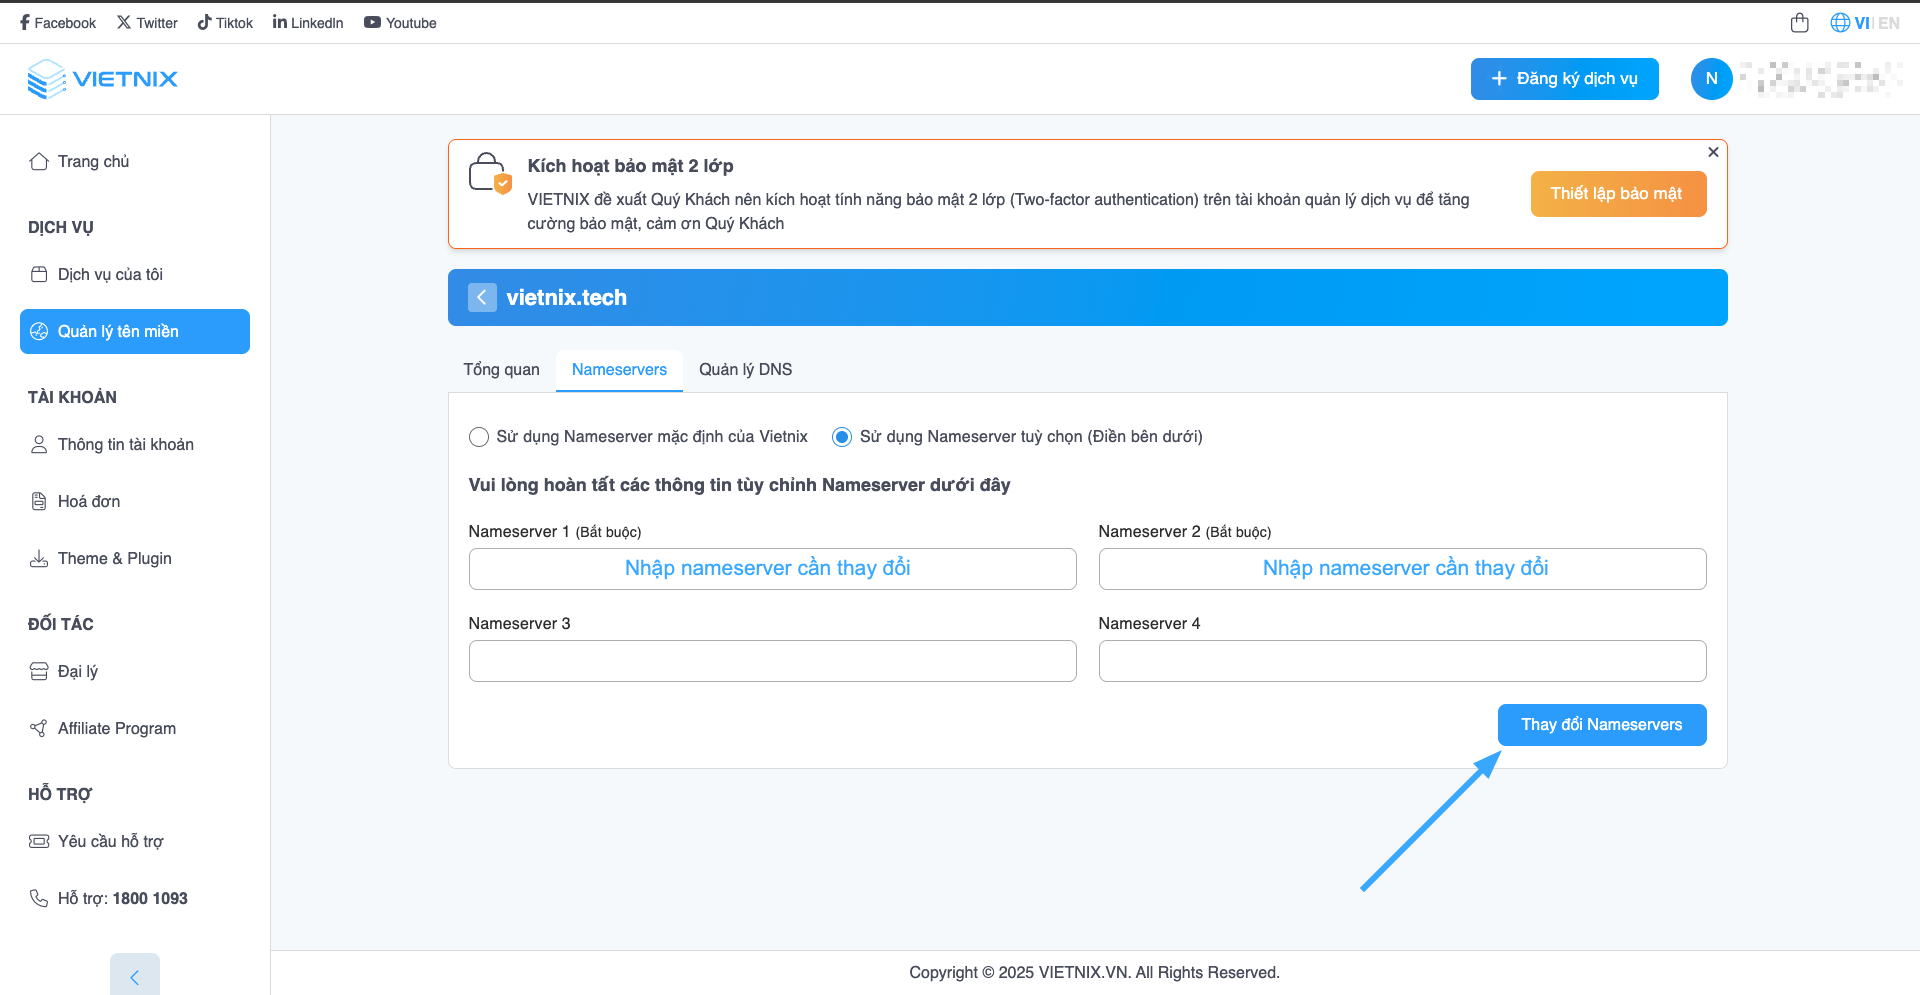Switch to the Tổng quan tab
1920x995 pixels.
pyautogui.click(x=501, y=370)
